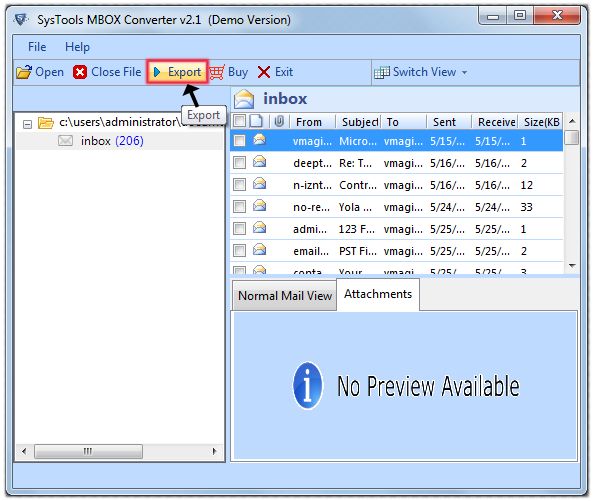Click envelope icon of Micro... email

coord(259,140)
